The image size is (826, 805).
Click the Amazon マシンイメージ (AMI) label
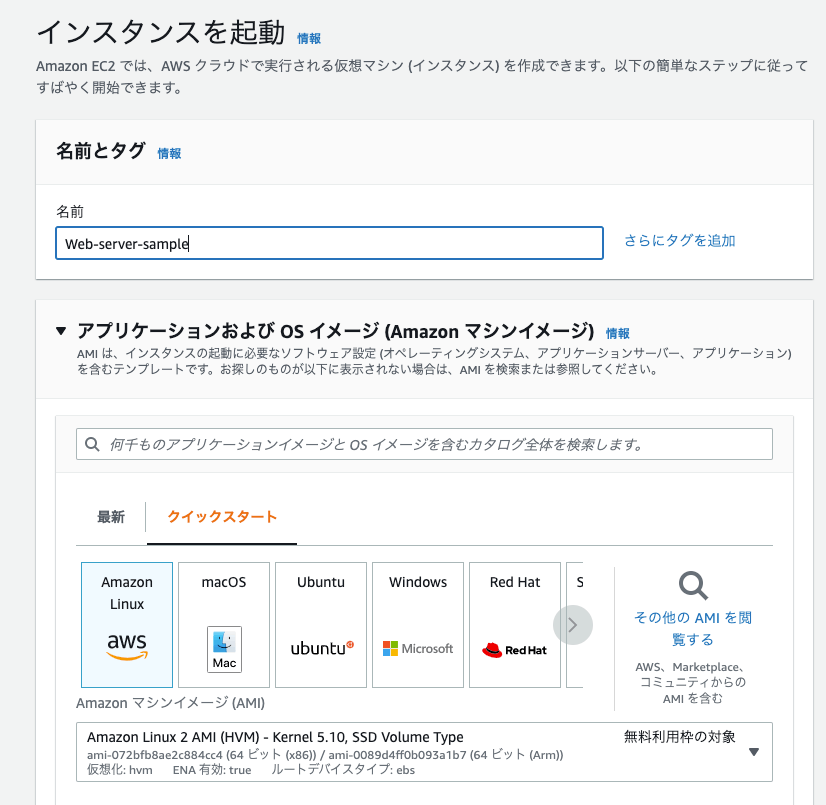point(170,703)
